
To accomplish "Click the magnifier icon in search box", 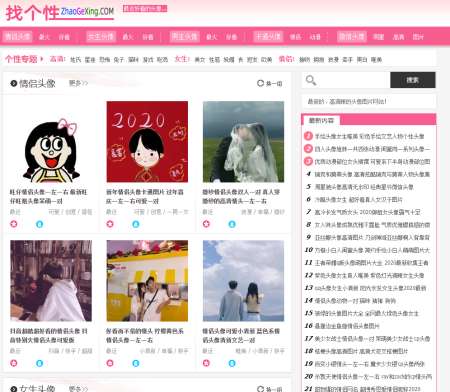I will click(x=311, y=80).
